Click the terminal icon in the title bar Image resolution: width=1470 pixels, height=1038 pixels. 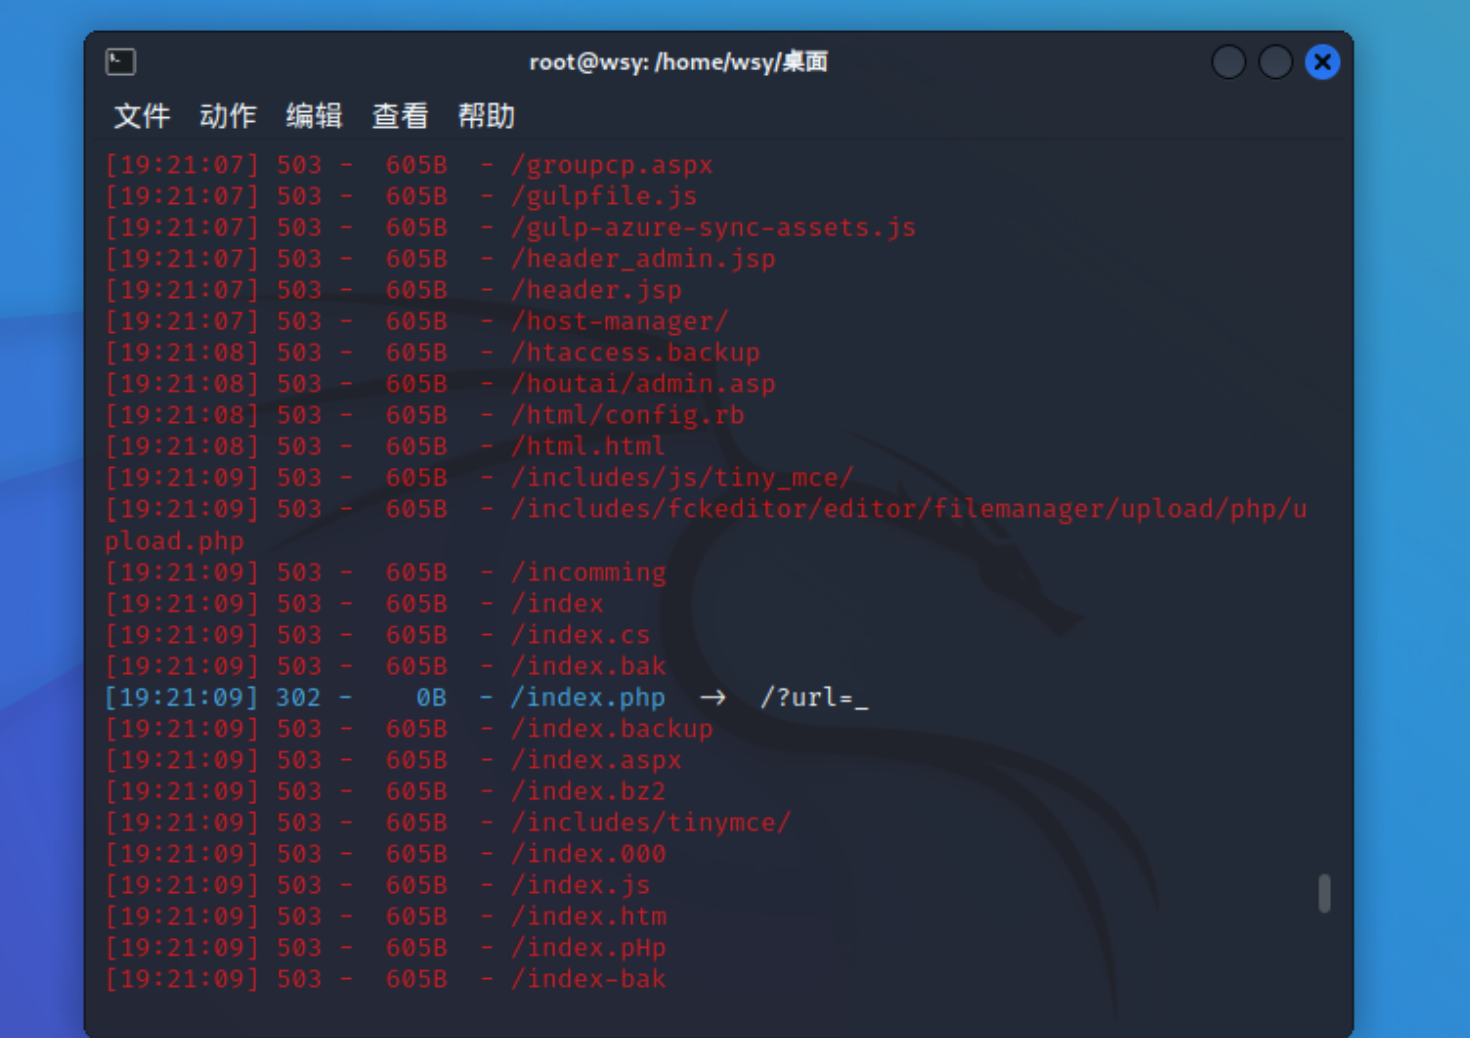pyautogui.click(x=120, y=62)
